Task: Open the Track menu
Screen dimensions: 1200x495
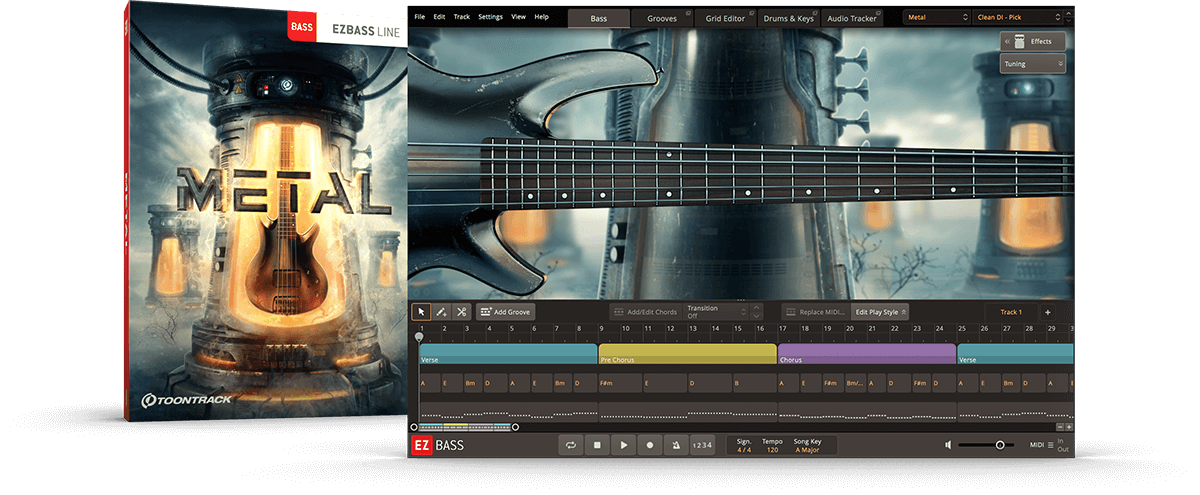Action: point(461,17)
